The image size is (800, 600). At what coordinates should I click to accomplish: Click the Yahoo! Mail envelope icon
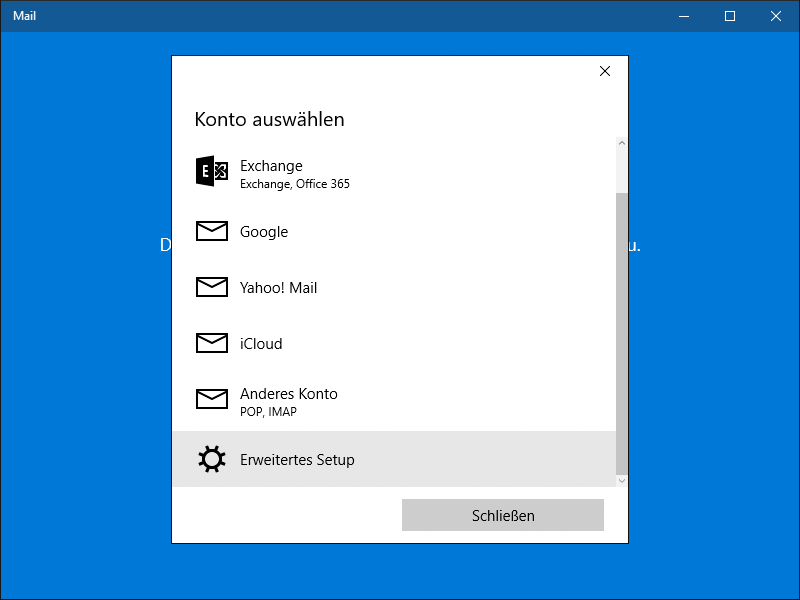212,287
